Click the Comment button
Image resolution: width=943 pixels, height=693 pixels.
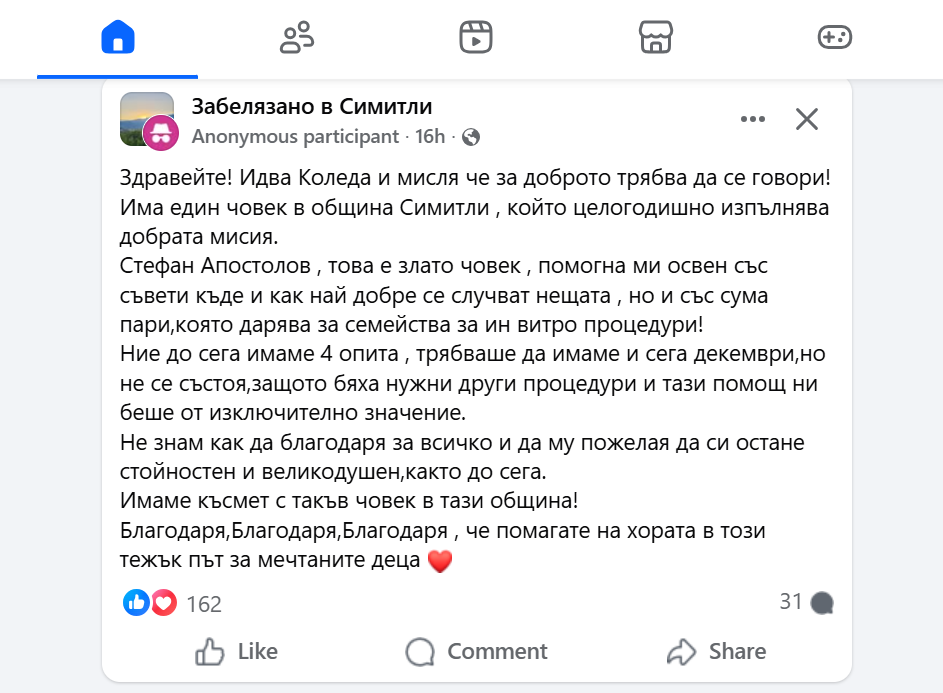pyautogui.click(x=477, y=652)
